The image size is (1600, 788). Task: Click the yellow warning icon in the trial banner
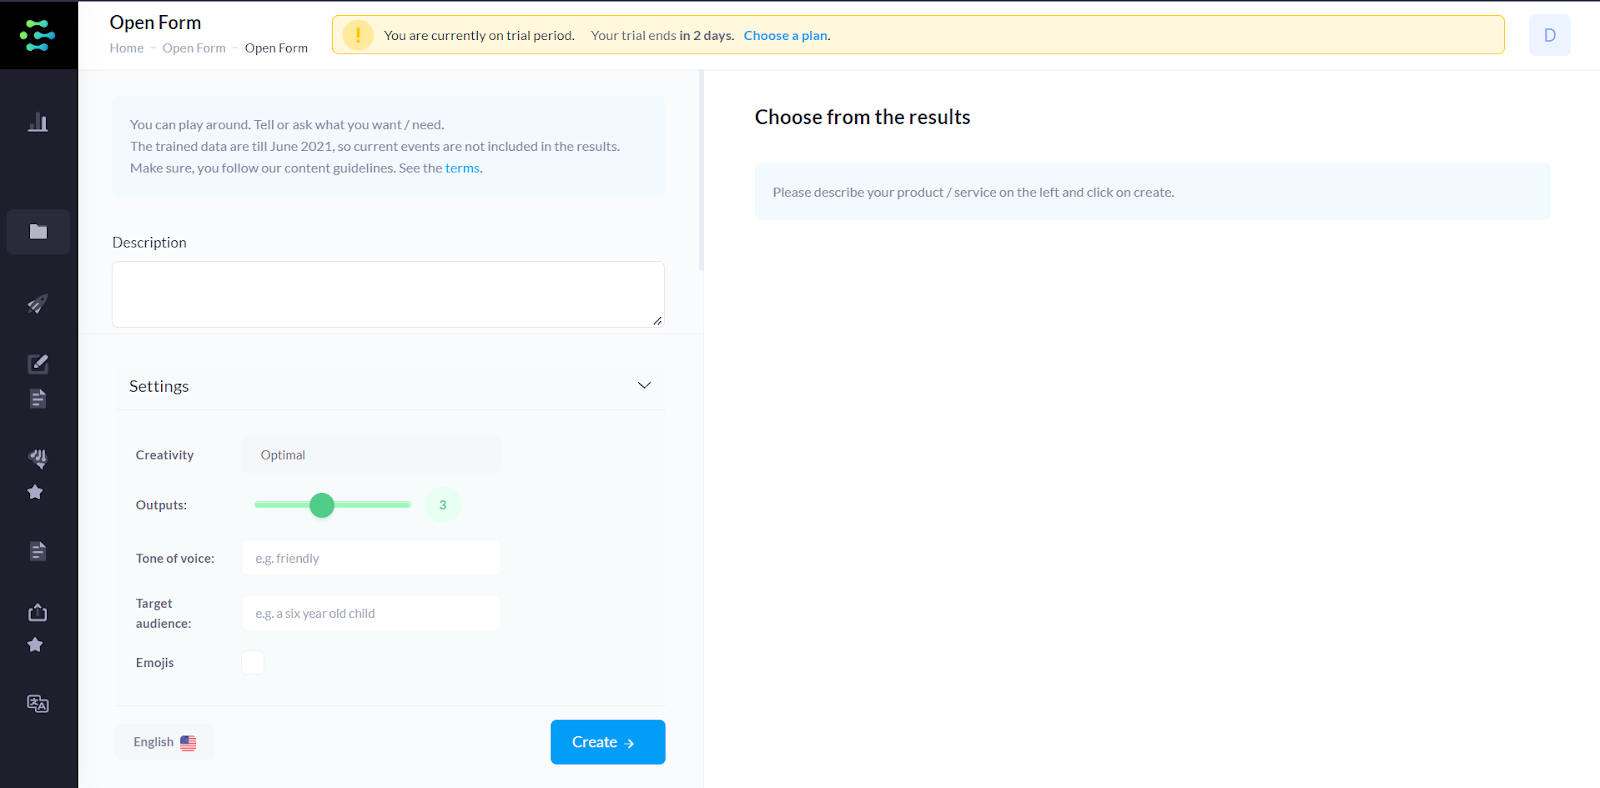(358, 35)
